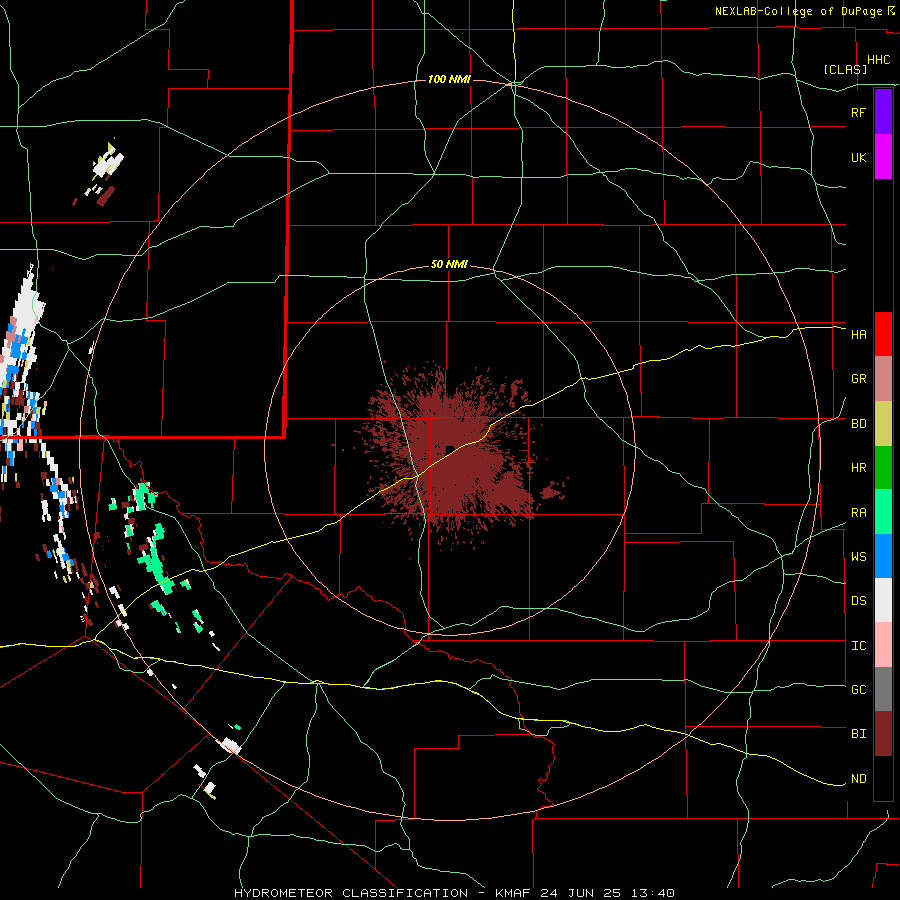900x900 pixels.
Task: Click the DS legend label
Action: tap(858, 601)
